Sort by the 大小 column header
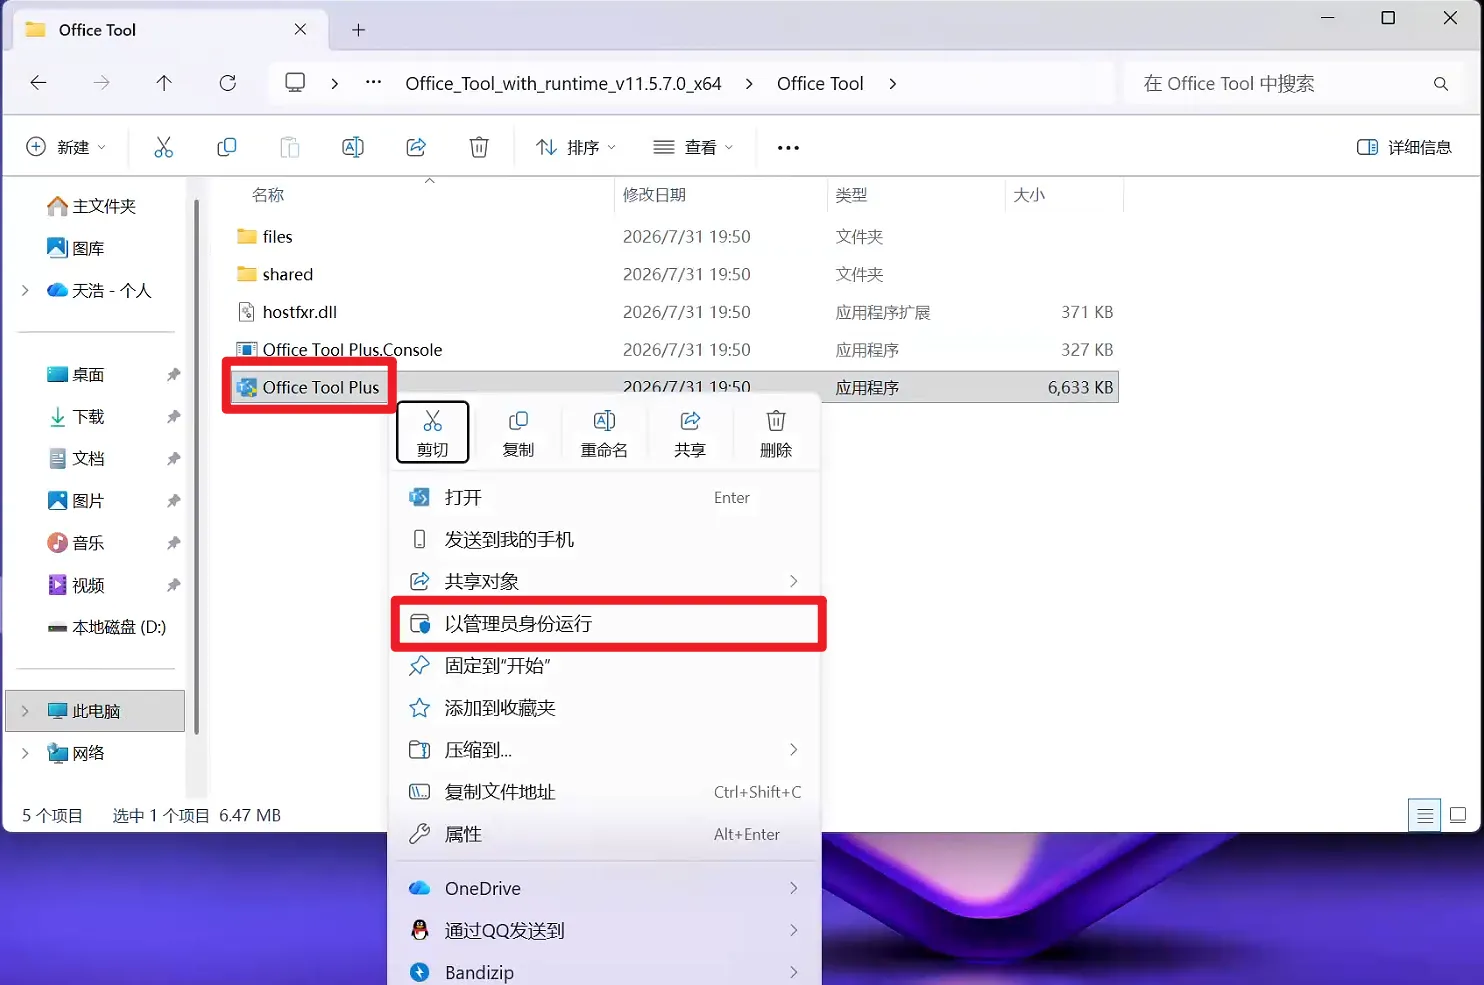 click(1029, 195)
